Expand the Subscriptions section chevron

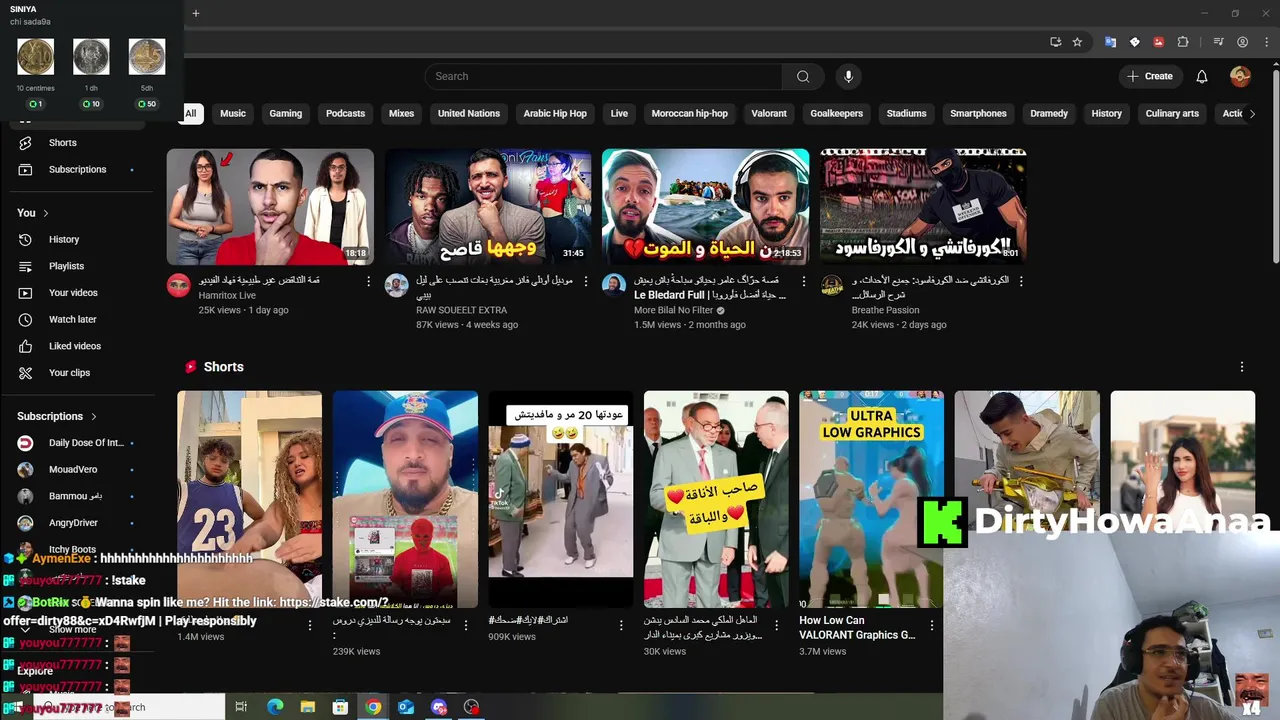pos(94,416)
